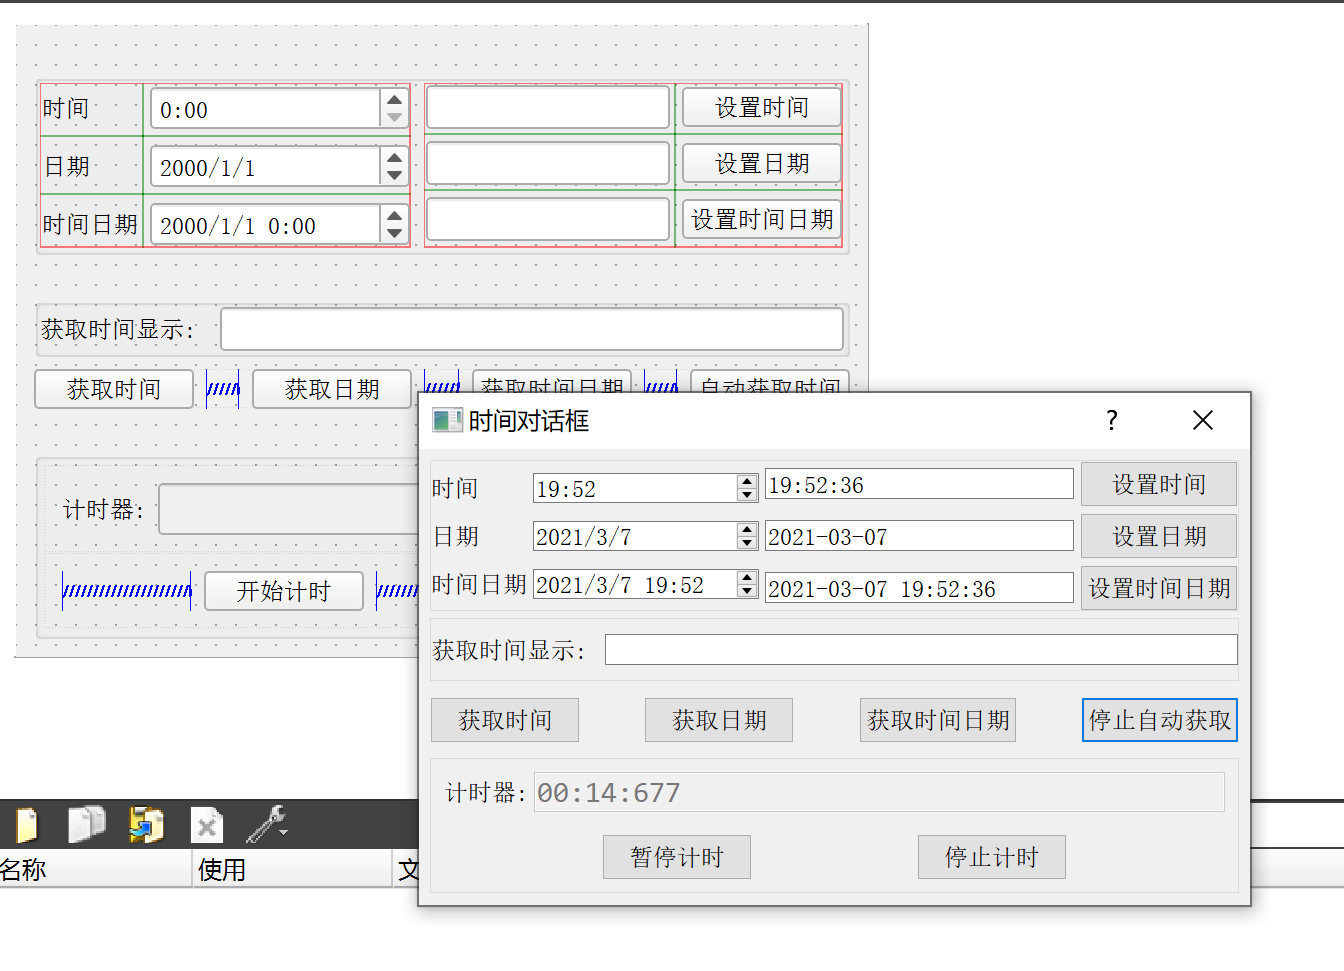Click 设置日期 button in the 时间对话框 dialog

(1159, 536)
